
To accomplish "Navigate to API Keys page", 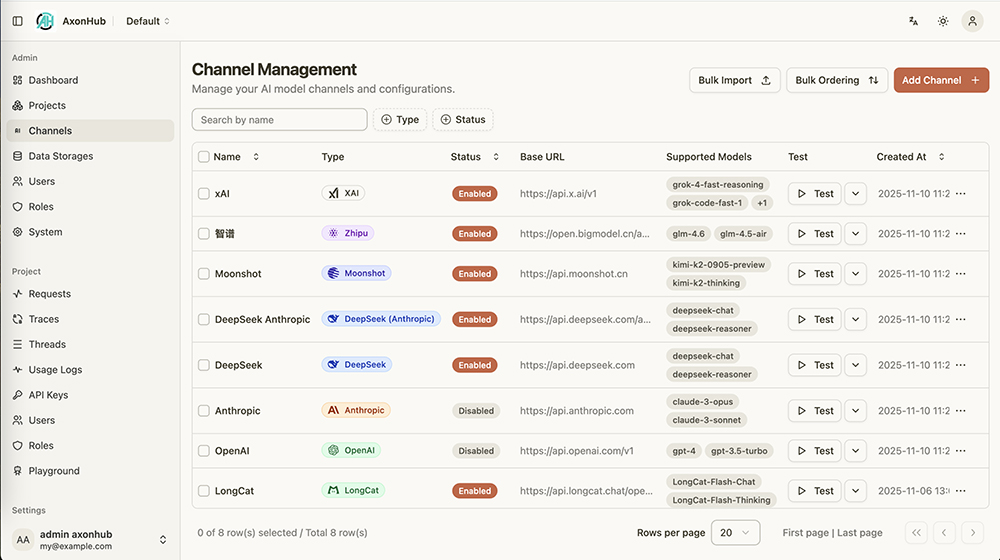I will (x=48, y=395).
